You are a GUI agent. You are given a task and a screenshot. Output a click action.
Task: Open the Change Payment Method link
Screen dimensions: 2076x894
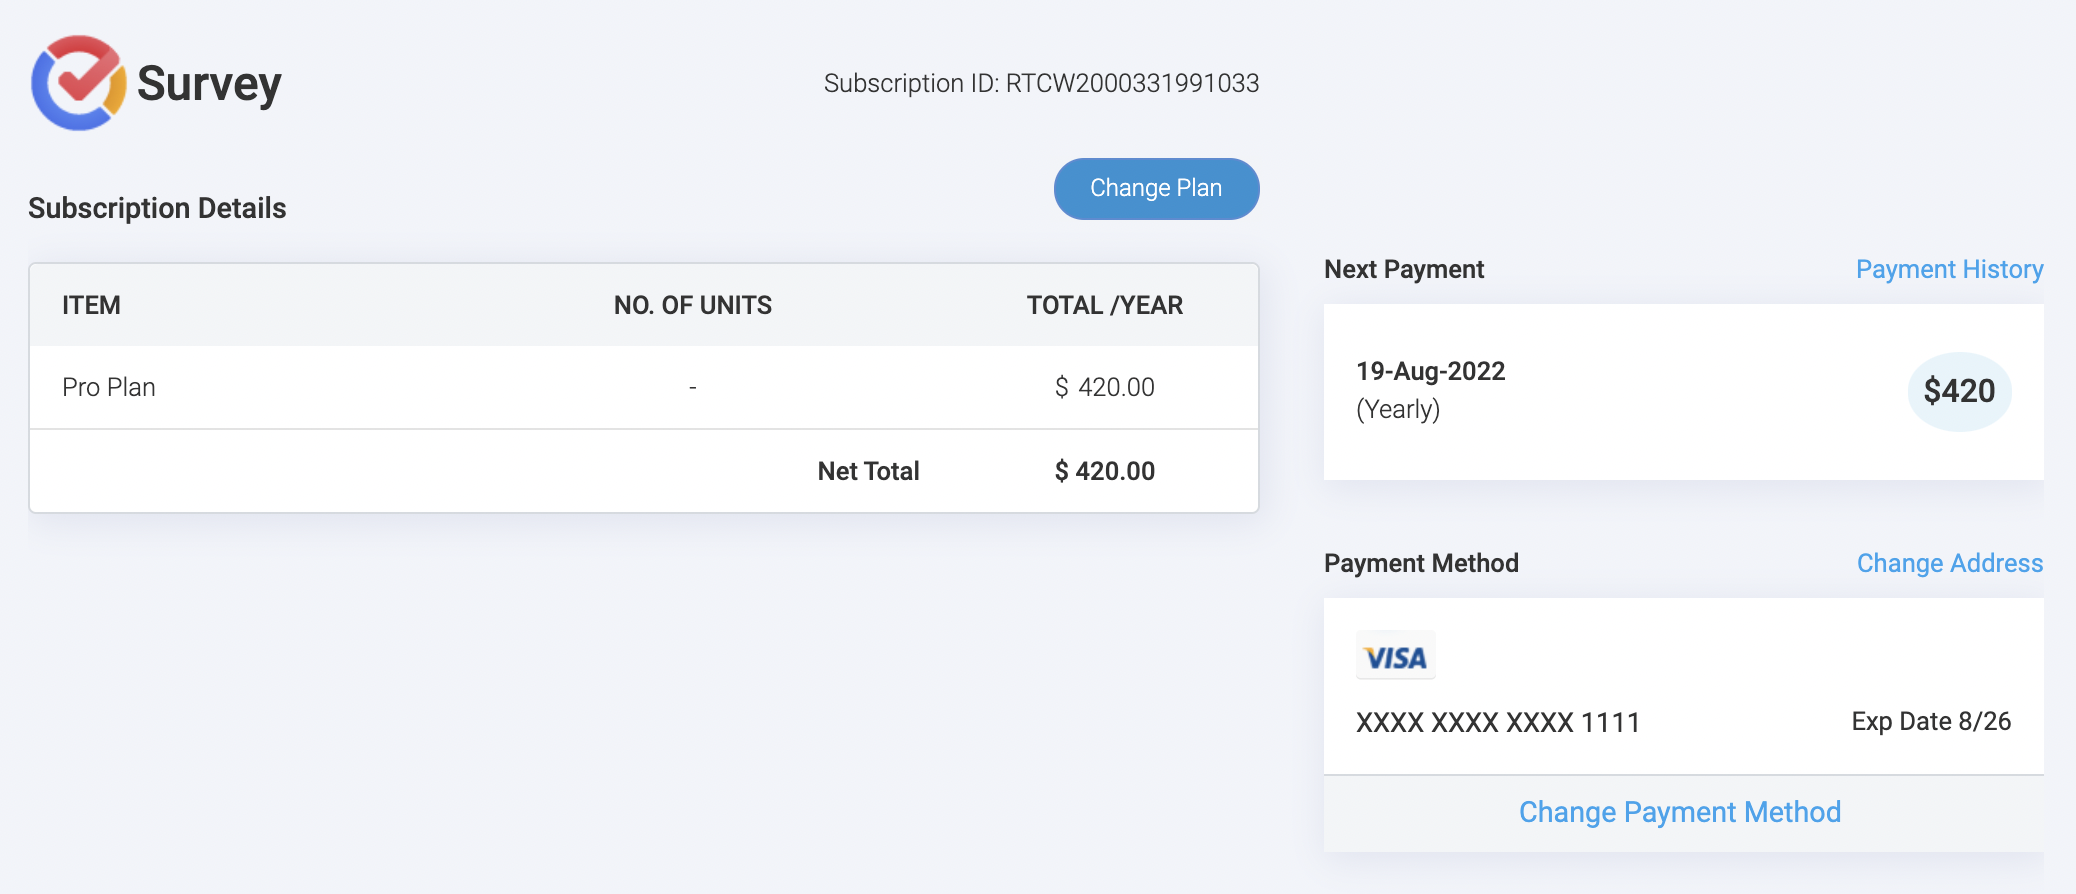(x=1679, y=812)
